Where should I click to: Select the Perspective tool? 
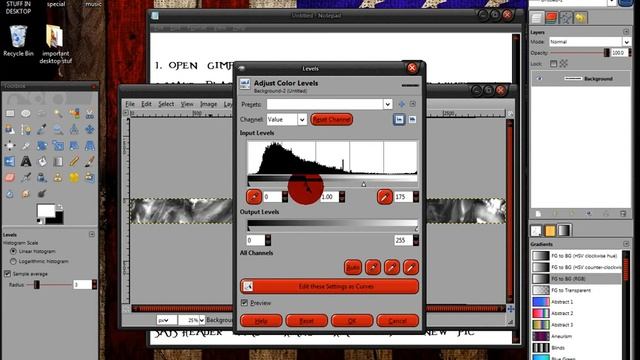click(x=89, y=145)
